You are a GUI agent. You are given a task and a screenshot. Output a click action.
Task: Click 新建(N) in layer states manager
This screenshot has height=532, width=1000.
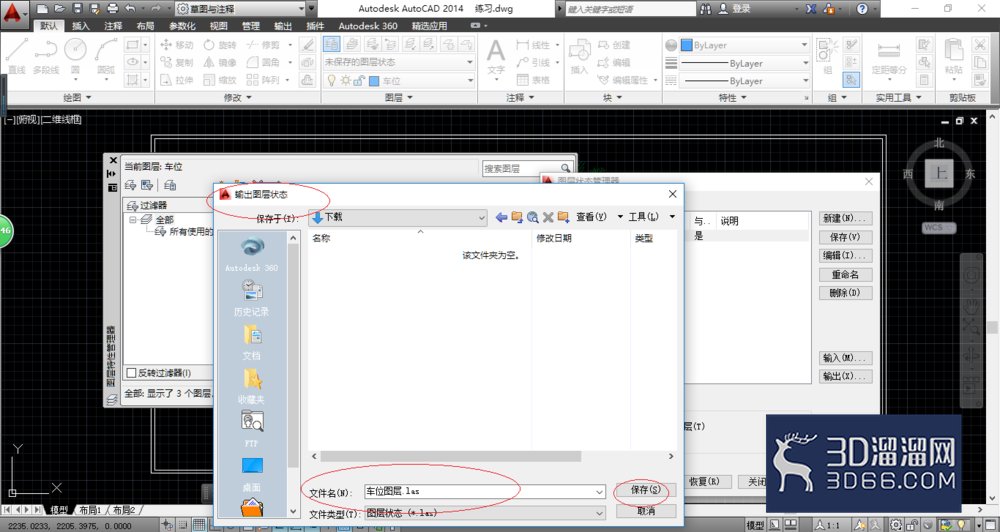(x=845, y=218)
